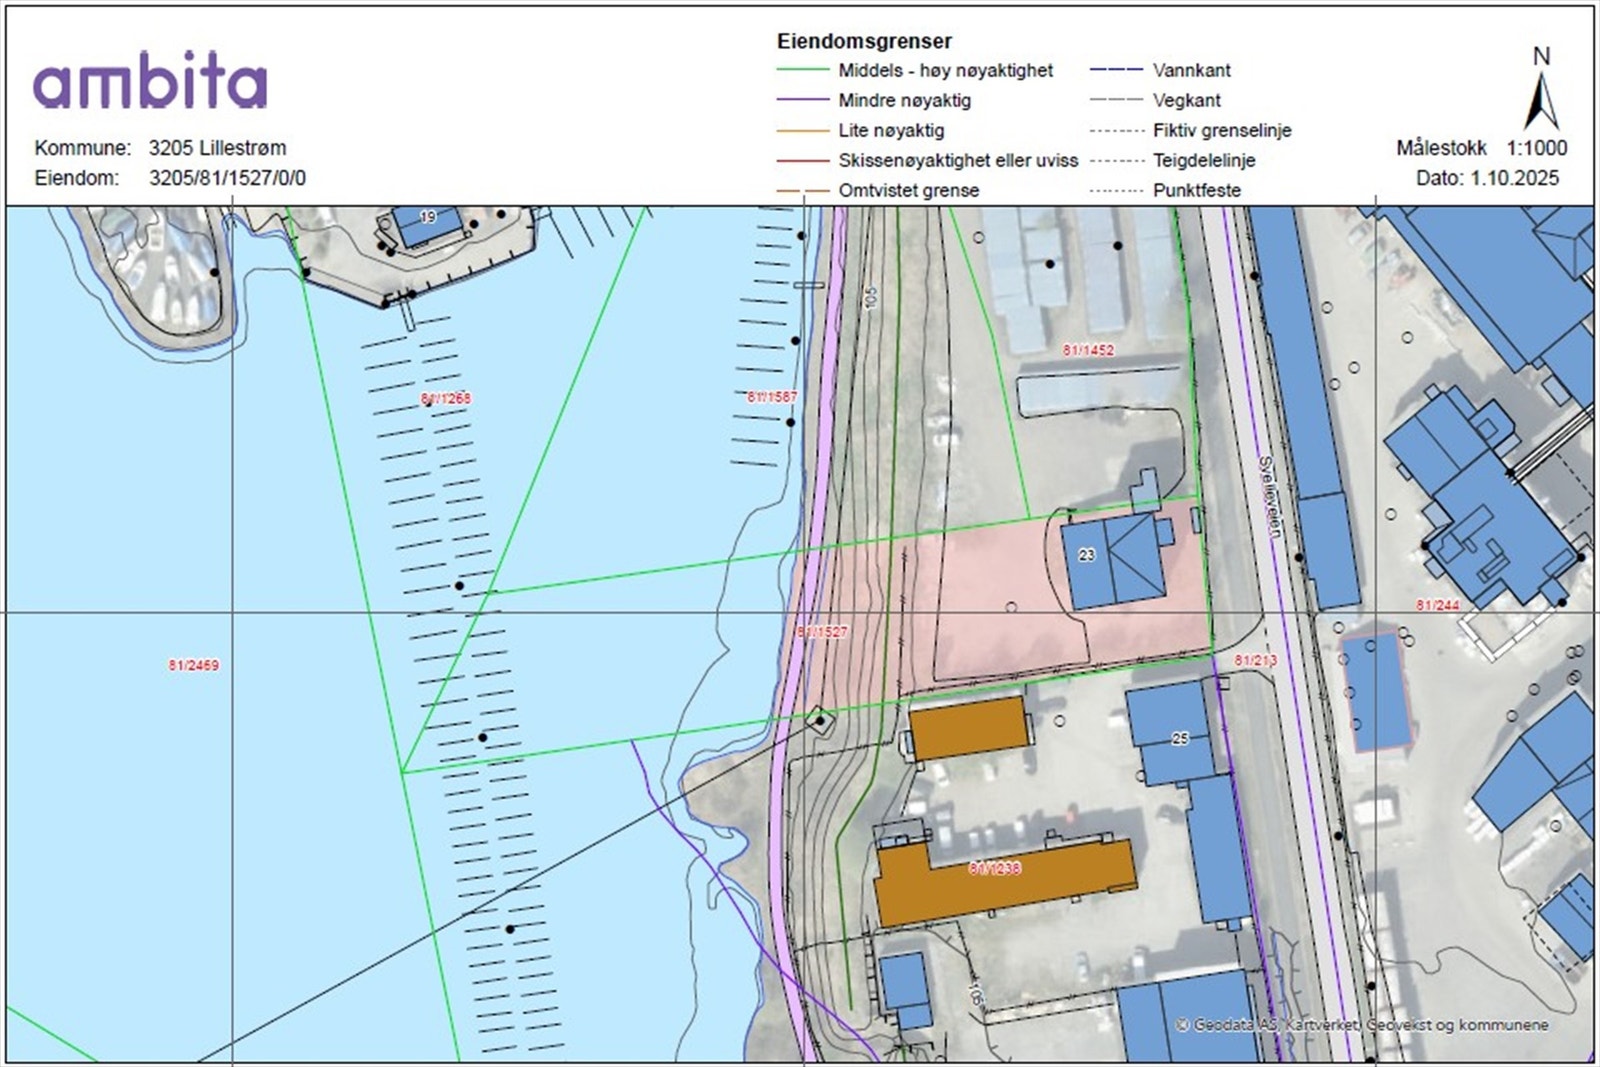Image resolution: width=1600 pixels, height=1067 pixels.
Task: Click the dotted Punktfeste line sample
Action: (x=1116, y=190)
